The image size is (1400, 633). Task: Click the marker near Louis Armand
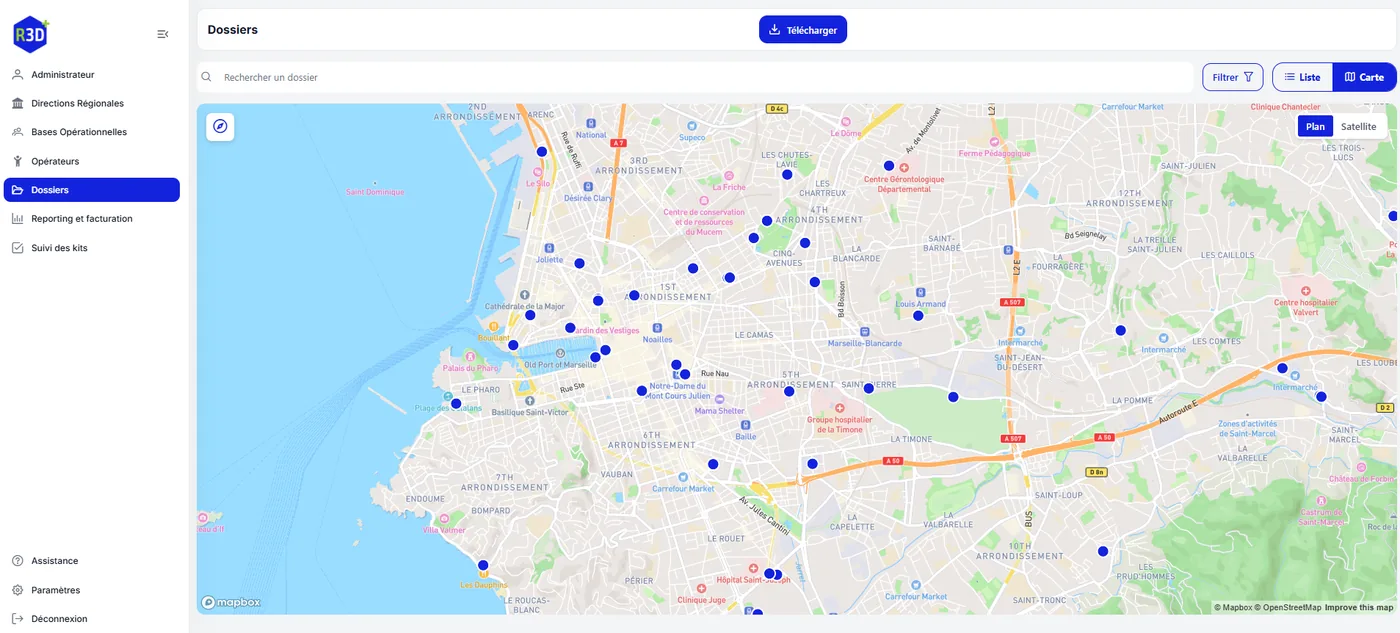[918, 316]
